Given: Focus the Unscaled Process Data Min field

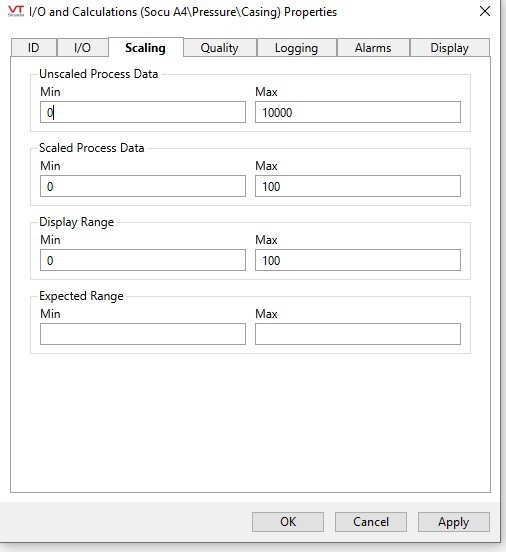Looking at the screenshot, I should (143, 112).
